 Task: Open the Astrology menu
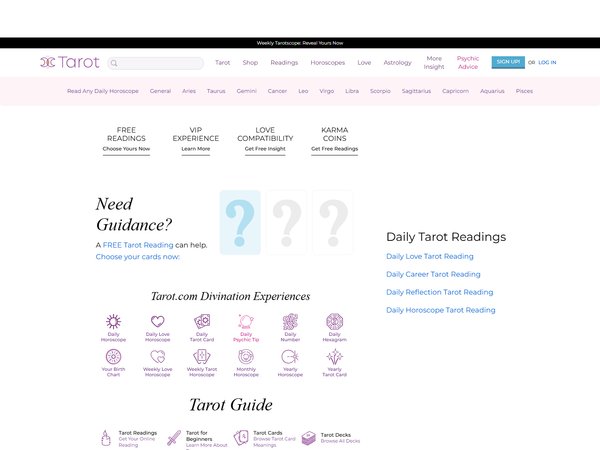coord(398,62)
